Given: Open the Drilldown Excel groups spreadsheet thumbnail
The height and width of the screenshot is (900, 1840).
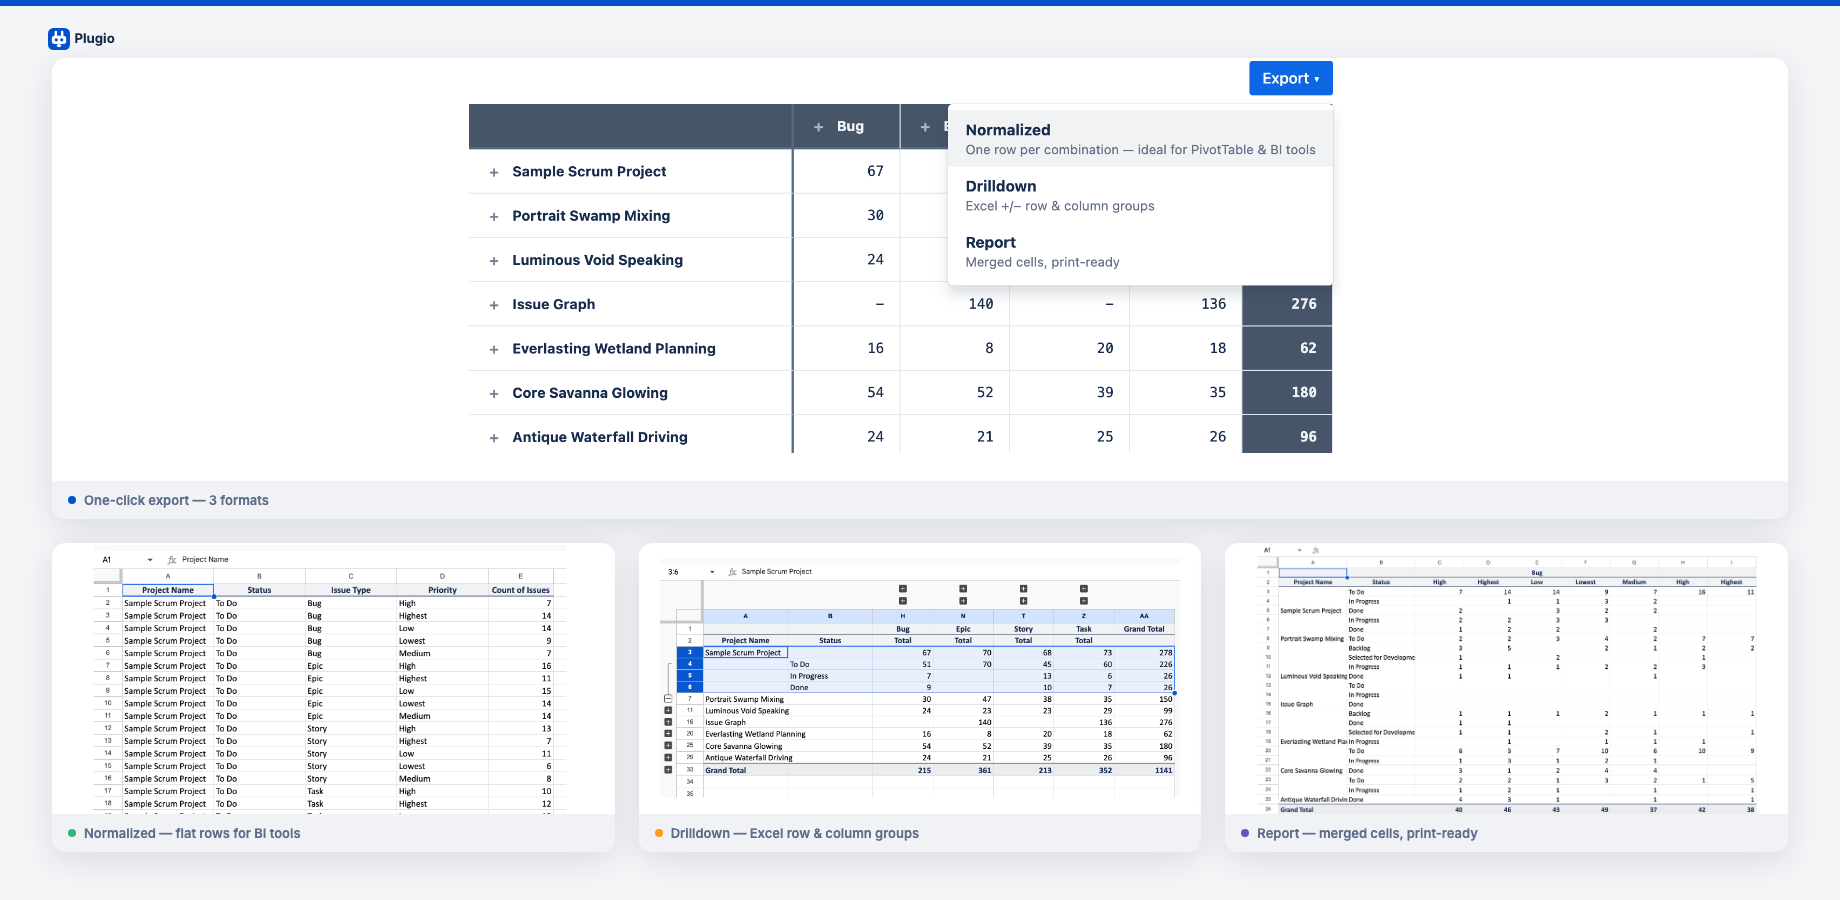Looking at the screenshot, I should coord(919,680).
